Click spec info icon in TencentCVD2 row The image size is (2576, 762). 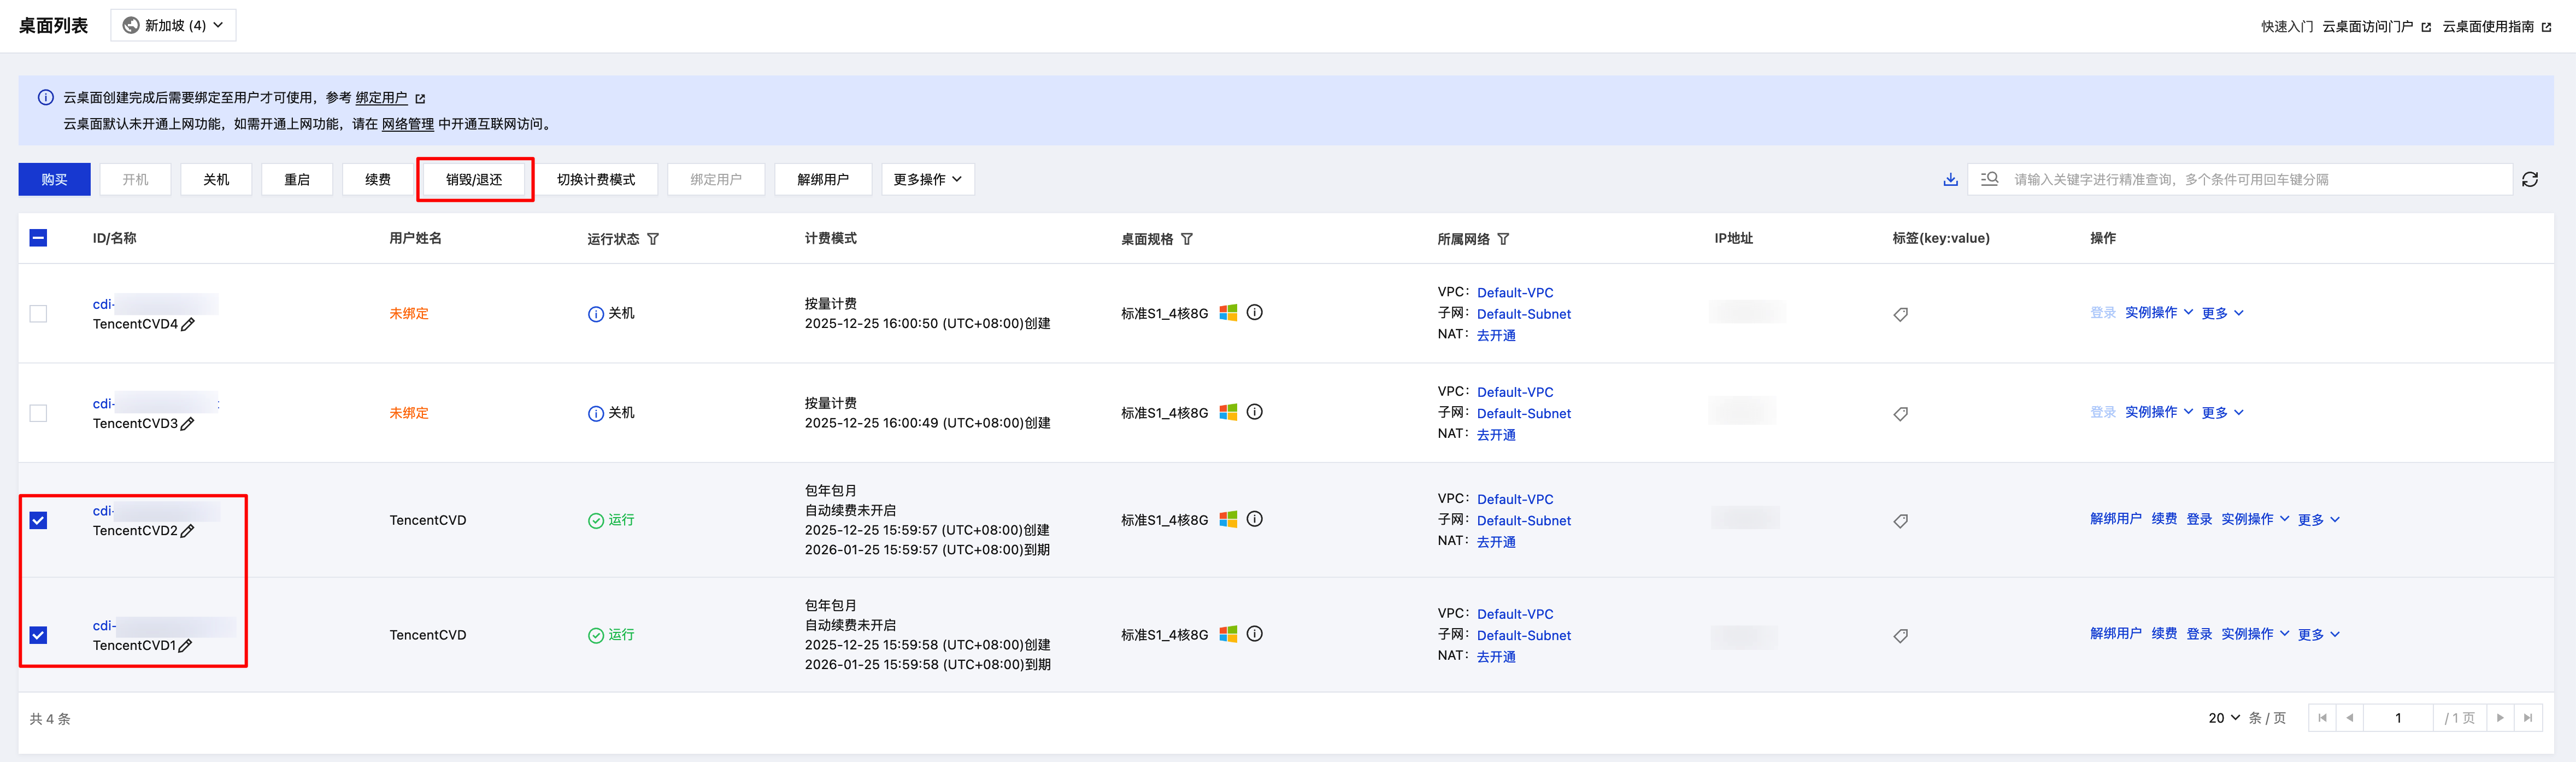pos(1255,519)
